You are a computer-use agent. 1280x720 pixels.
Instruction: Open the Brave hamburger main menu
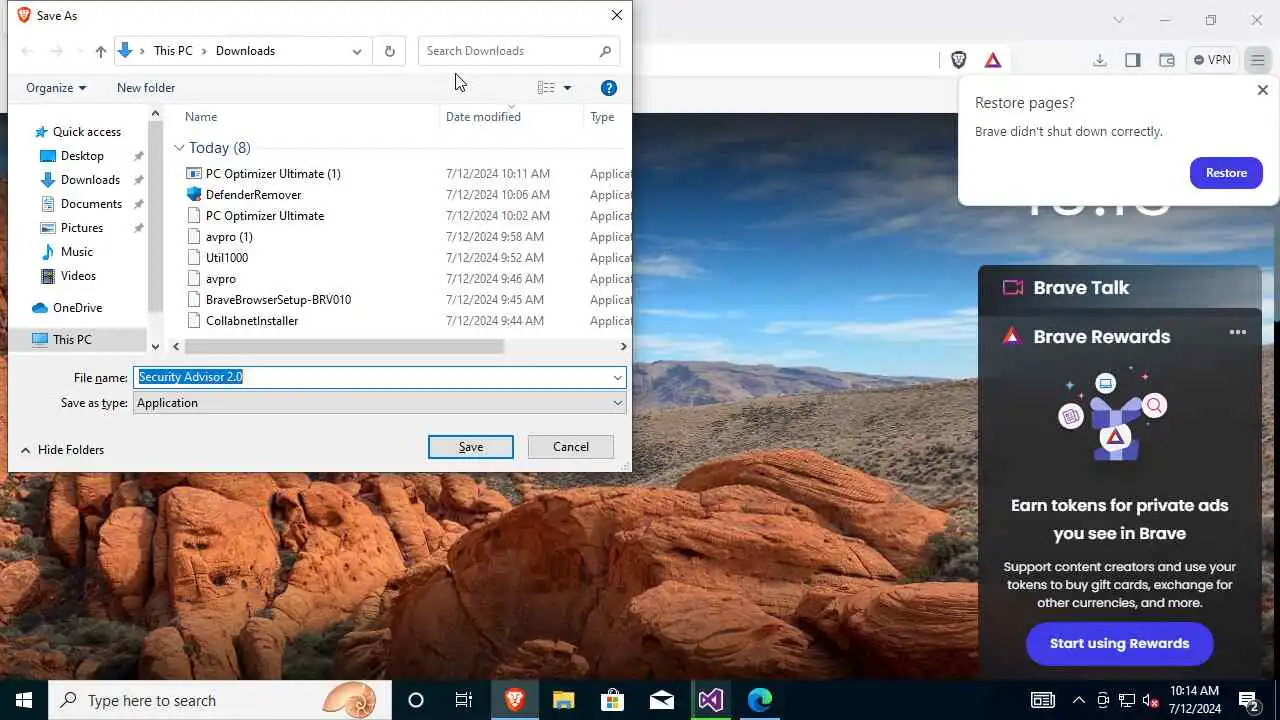point(1258,60)
